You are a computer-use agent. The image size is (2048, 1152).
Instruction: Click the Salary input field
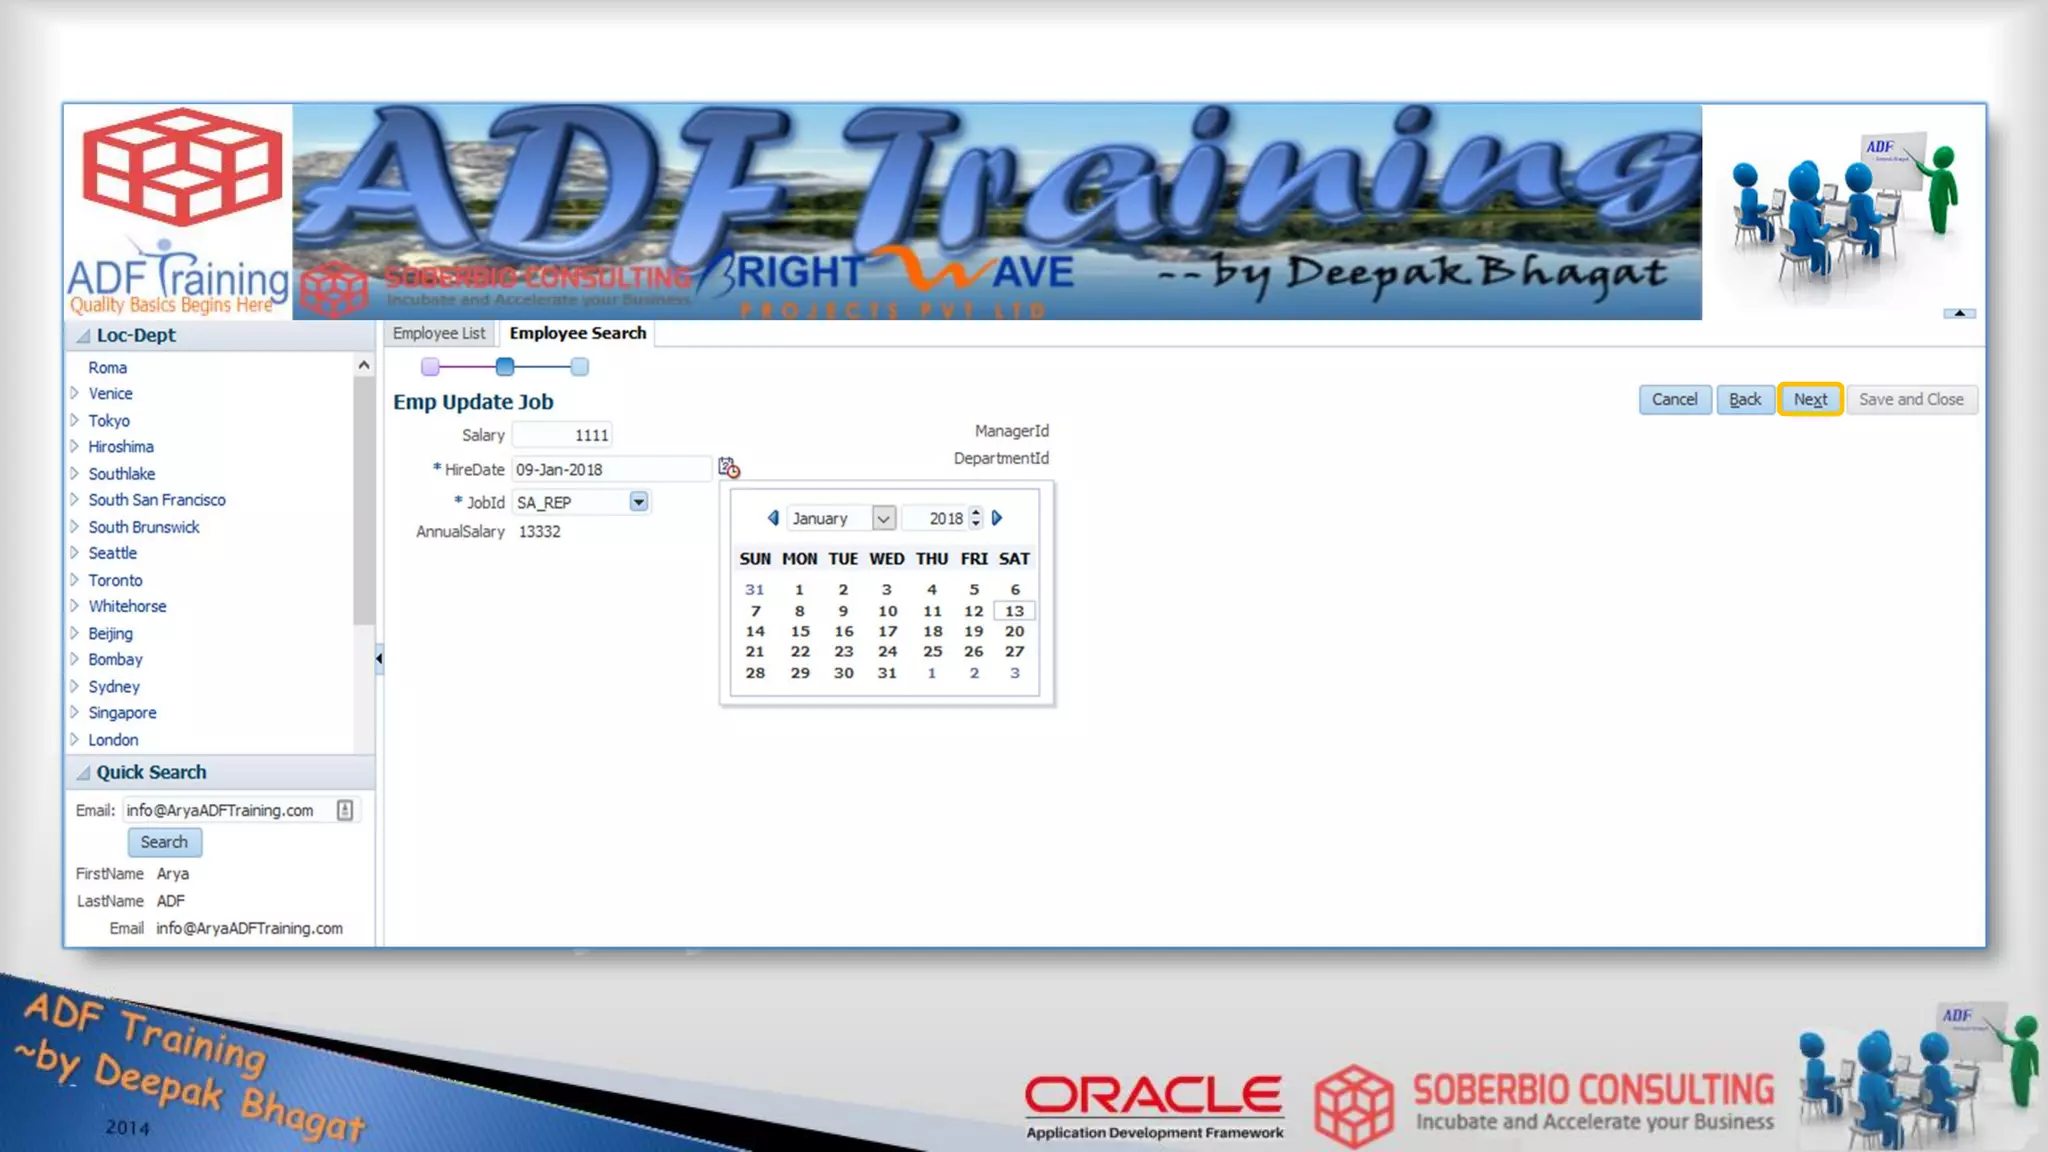click(x=562, y=435)
